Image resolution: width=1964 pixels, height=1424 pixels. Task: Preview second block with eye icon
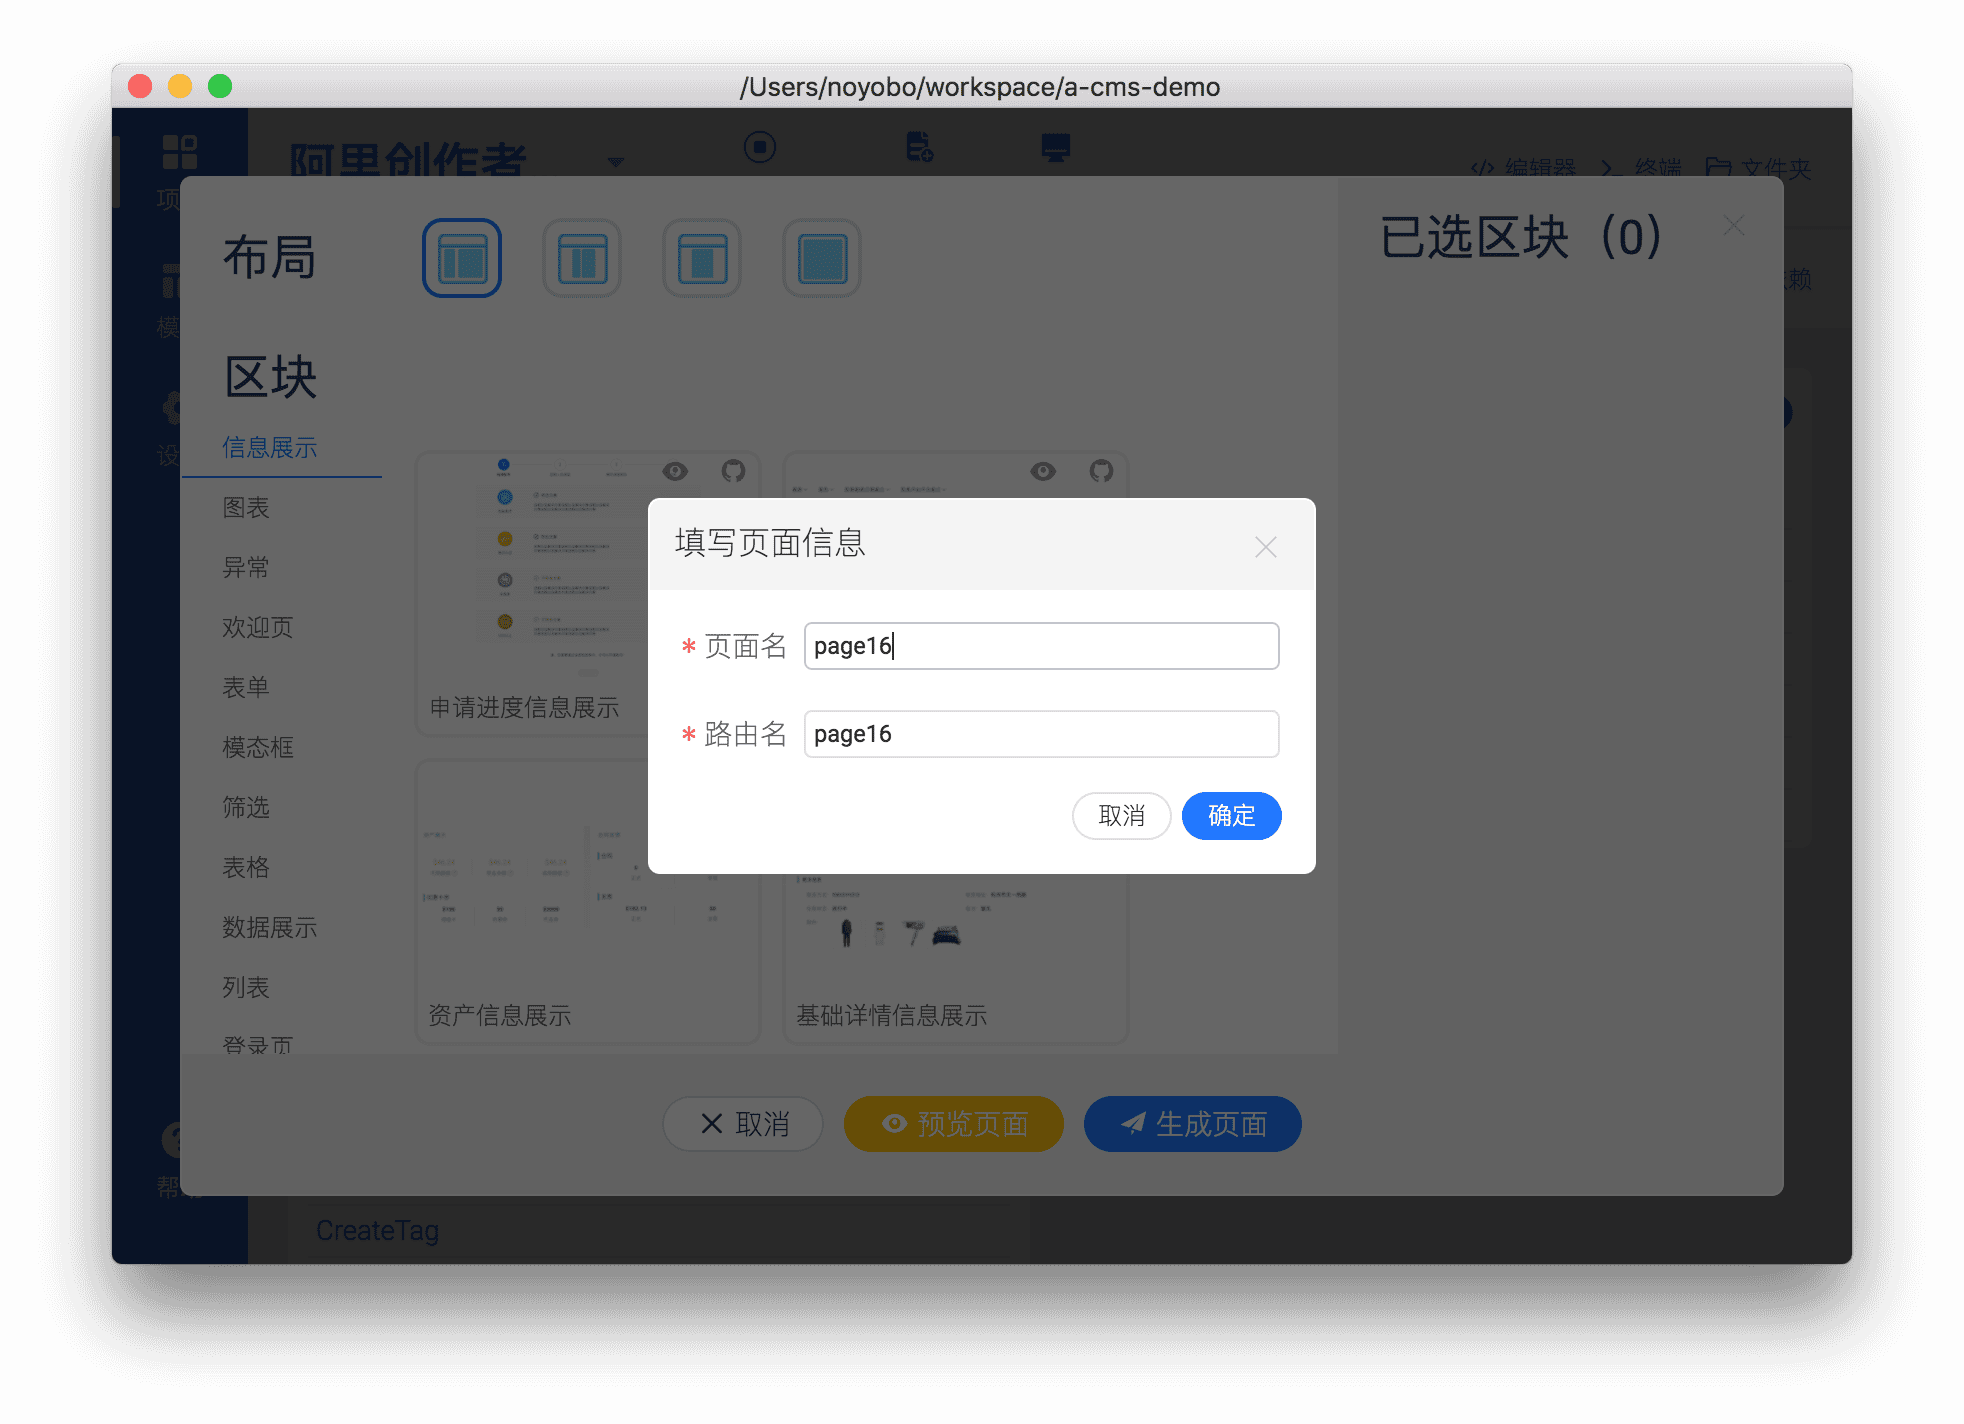point(1043,471)
